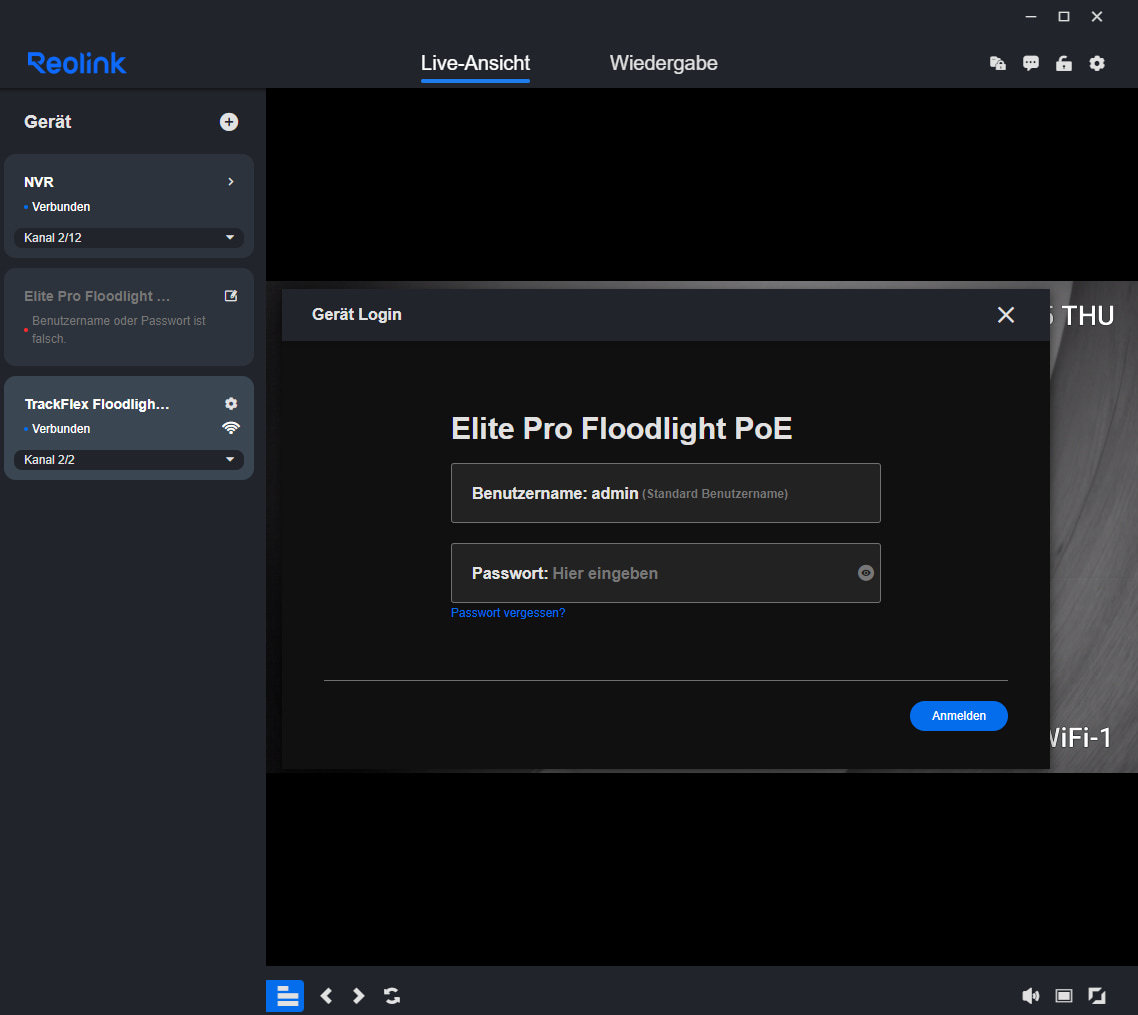The height and width of the screenshot is (1015, 1138).
Task: Add a new device with plus icon
Action: tap(229, 122)
